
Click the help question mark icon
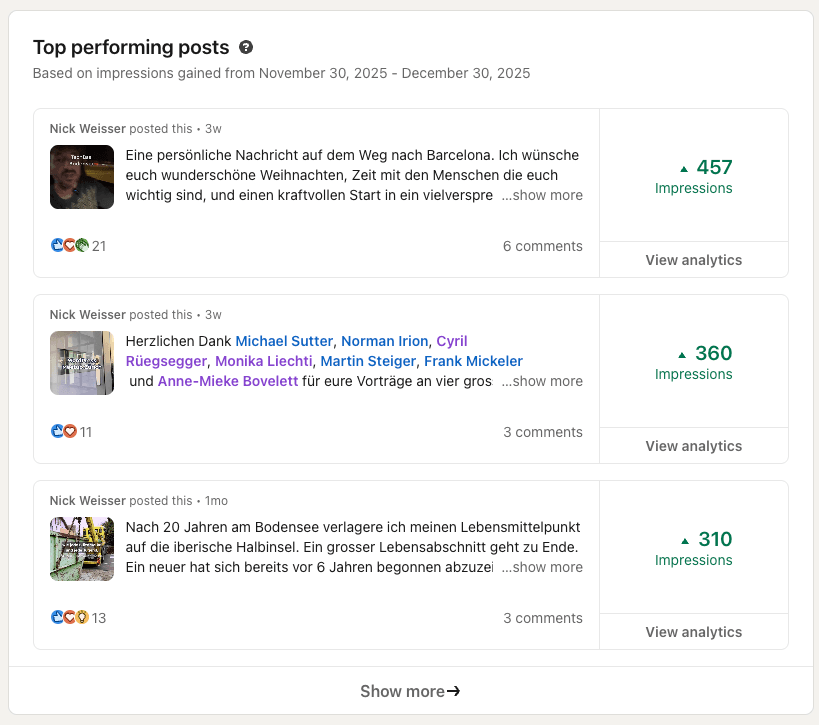coord(246,47)
